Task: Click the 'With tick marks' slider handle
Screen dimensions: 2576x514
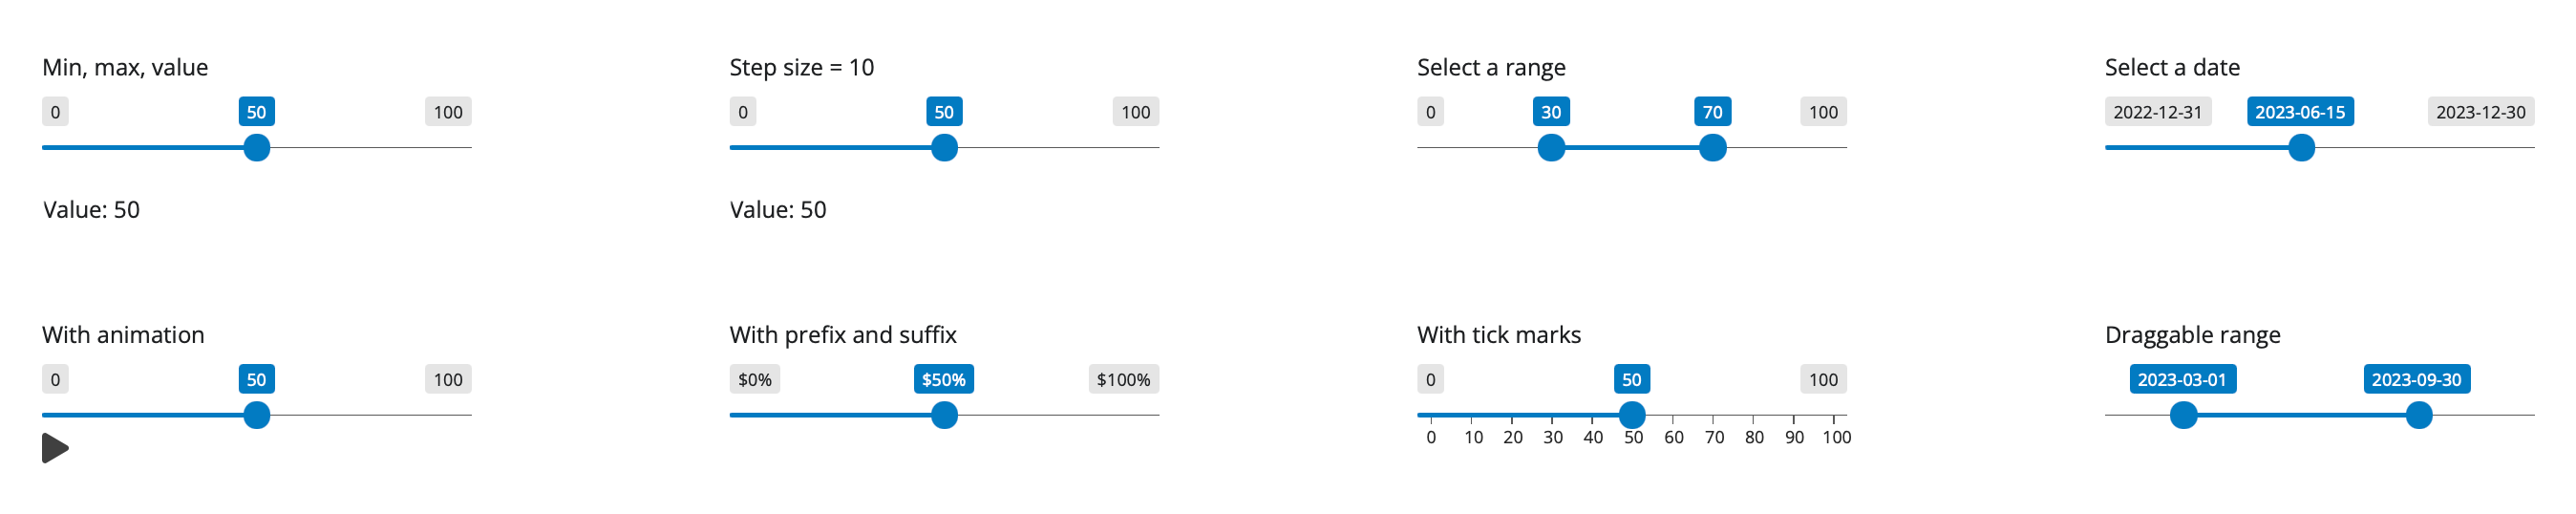Action: coord(1632,415)
